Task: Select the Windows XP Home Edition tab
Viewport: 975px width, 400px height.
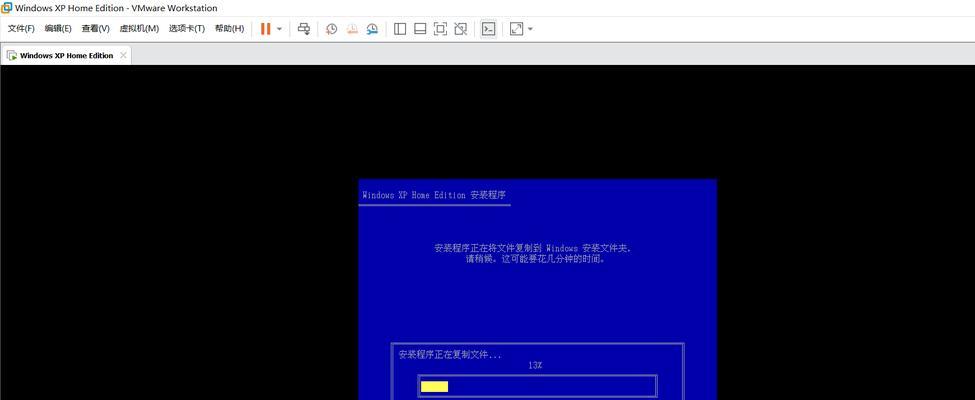Action: (66, 55)
